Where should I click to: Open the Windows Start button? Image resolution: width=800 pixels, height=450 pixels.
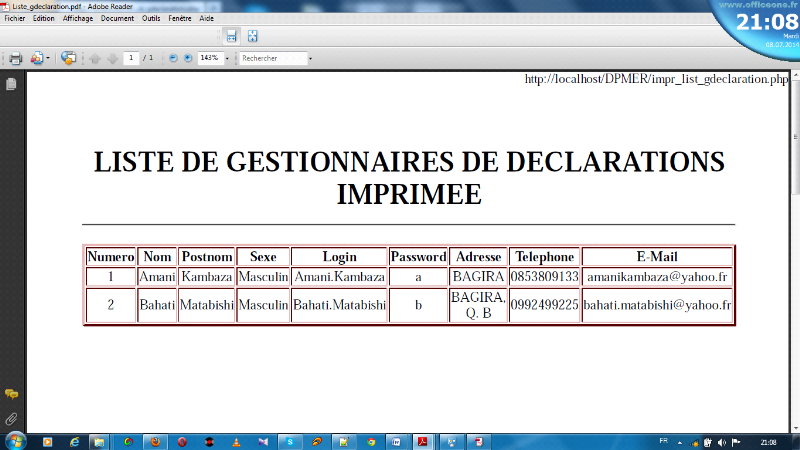[x=15, y=442]
